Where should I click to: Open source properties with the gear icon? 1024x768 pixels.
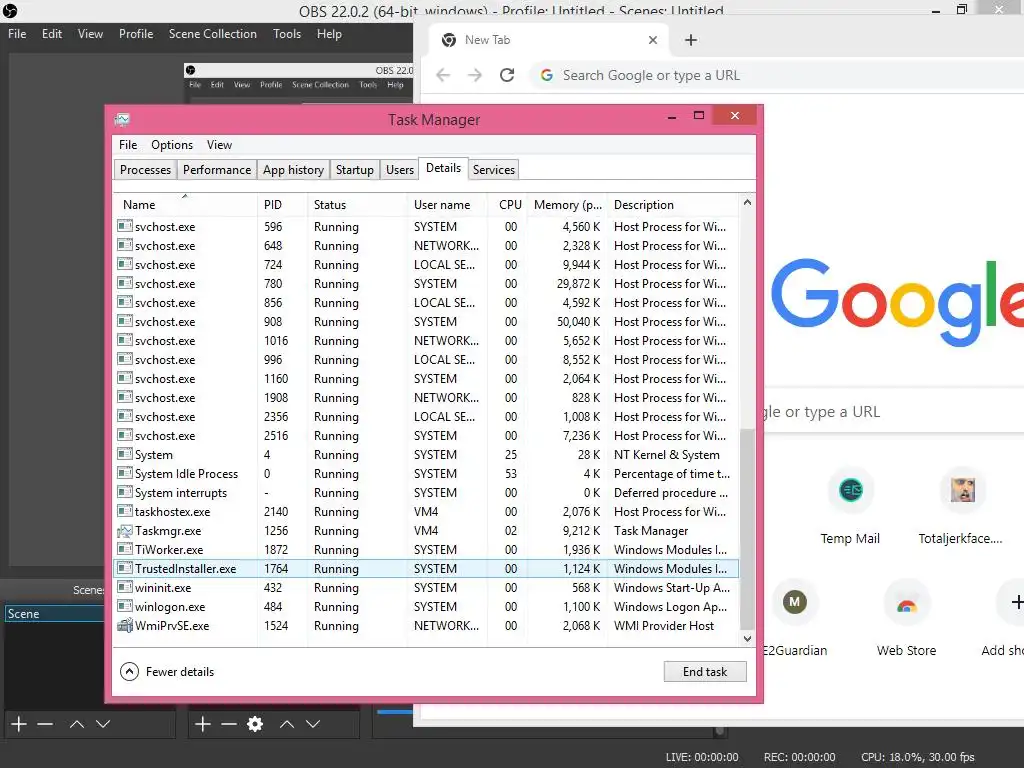[255, 724]
